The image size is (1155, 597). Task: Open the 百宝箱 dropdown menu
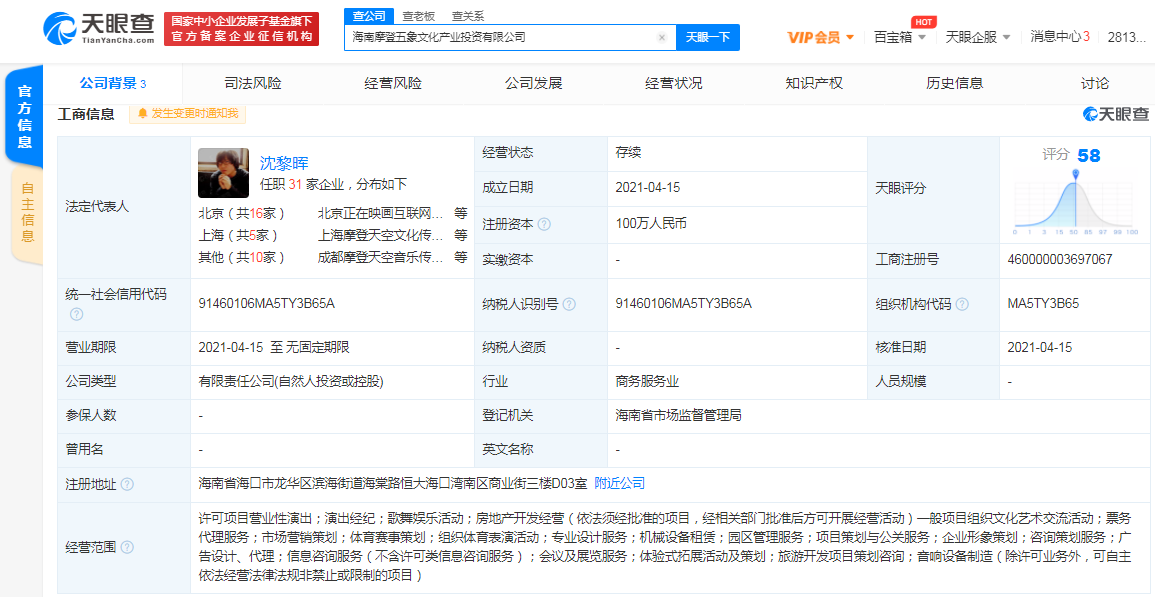tap(900, 36)
